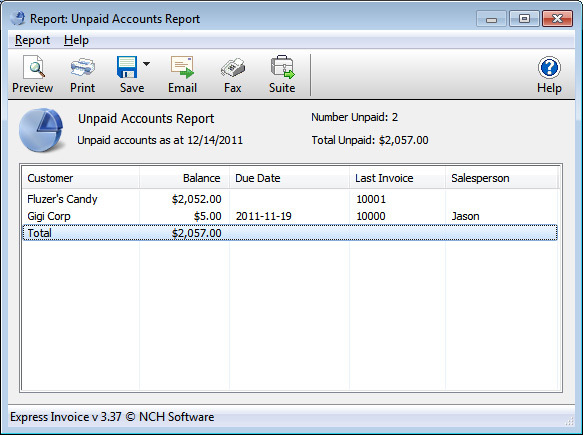Open the Report menu
The width and height of the screenshot is (583, 435).
coord(32,40)
